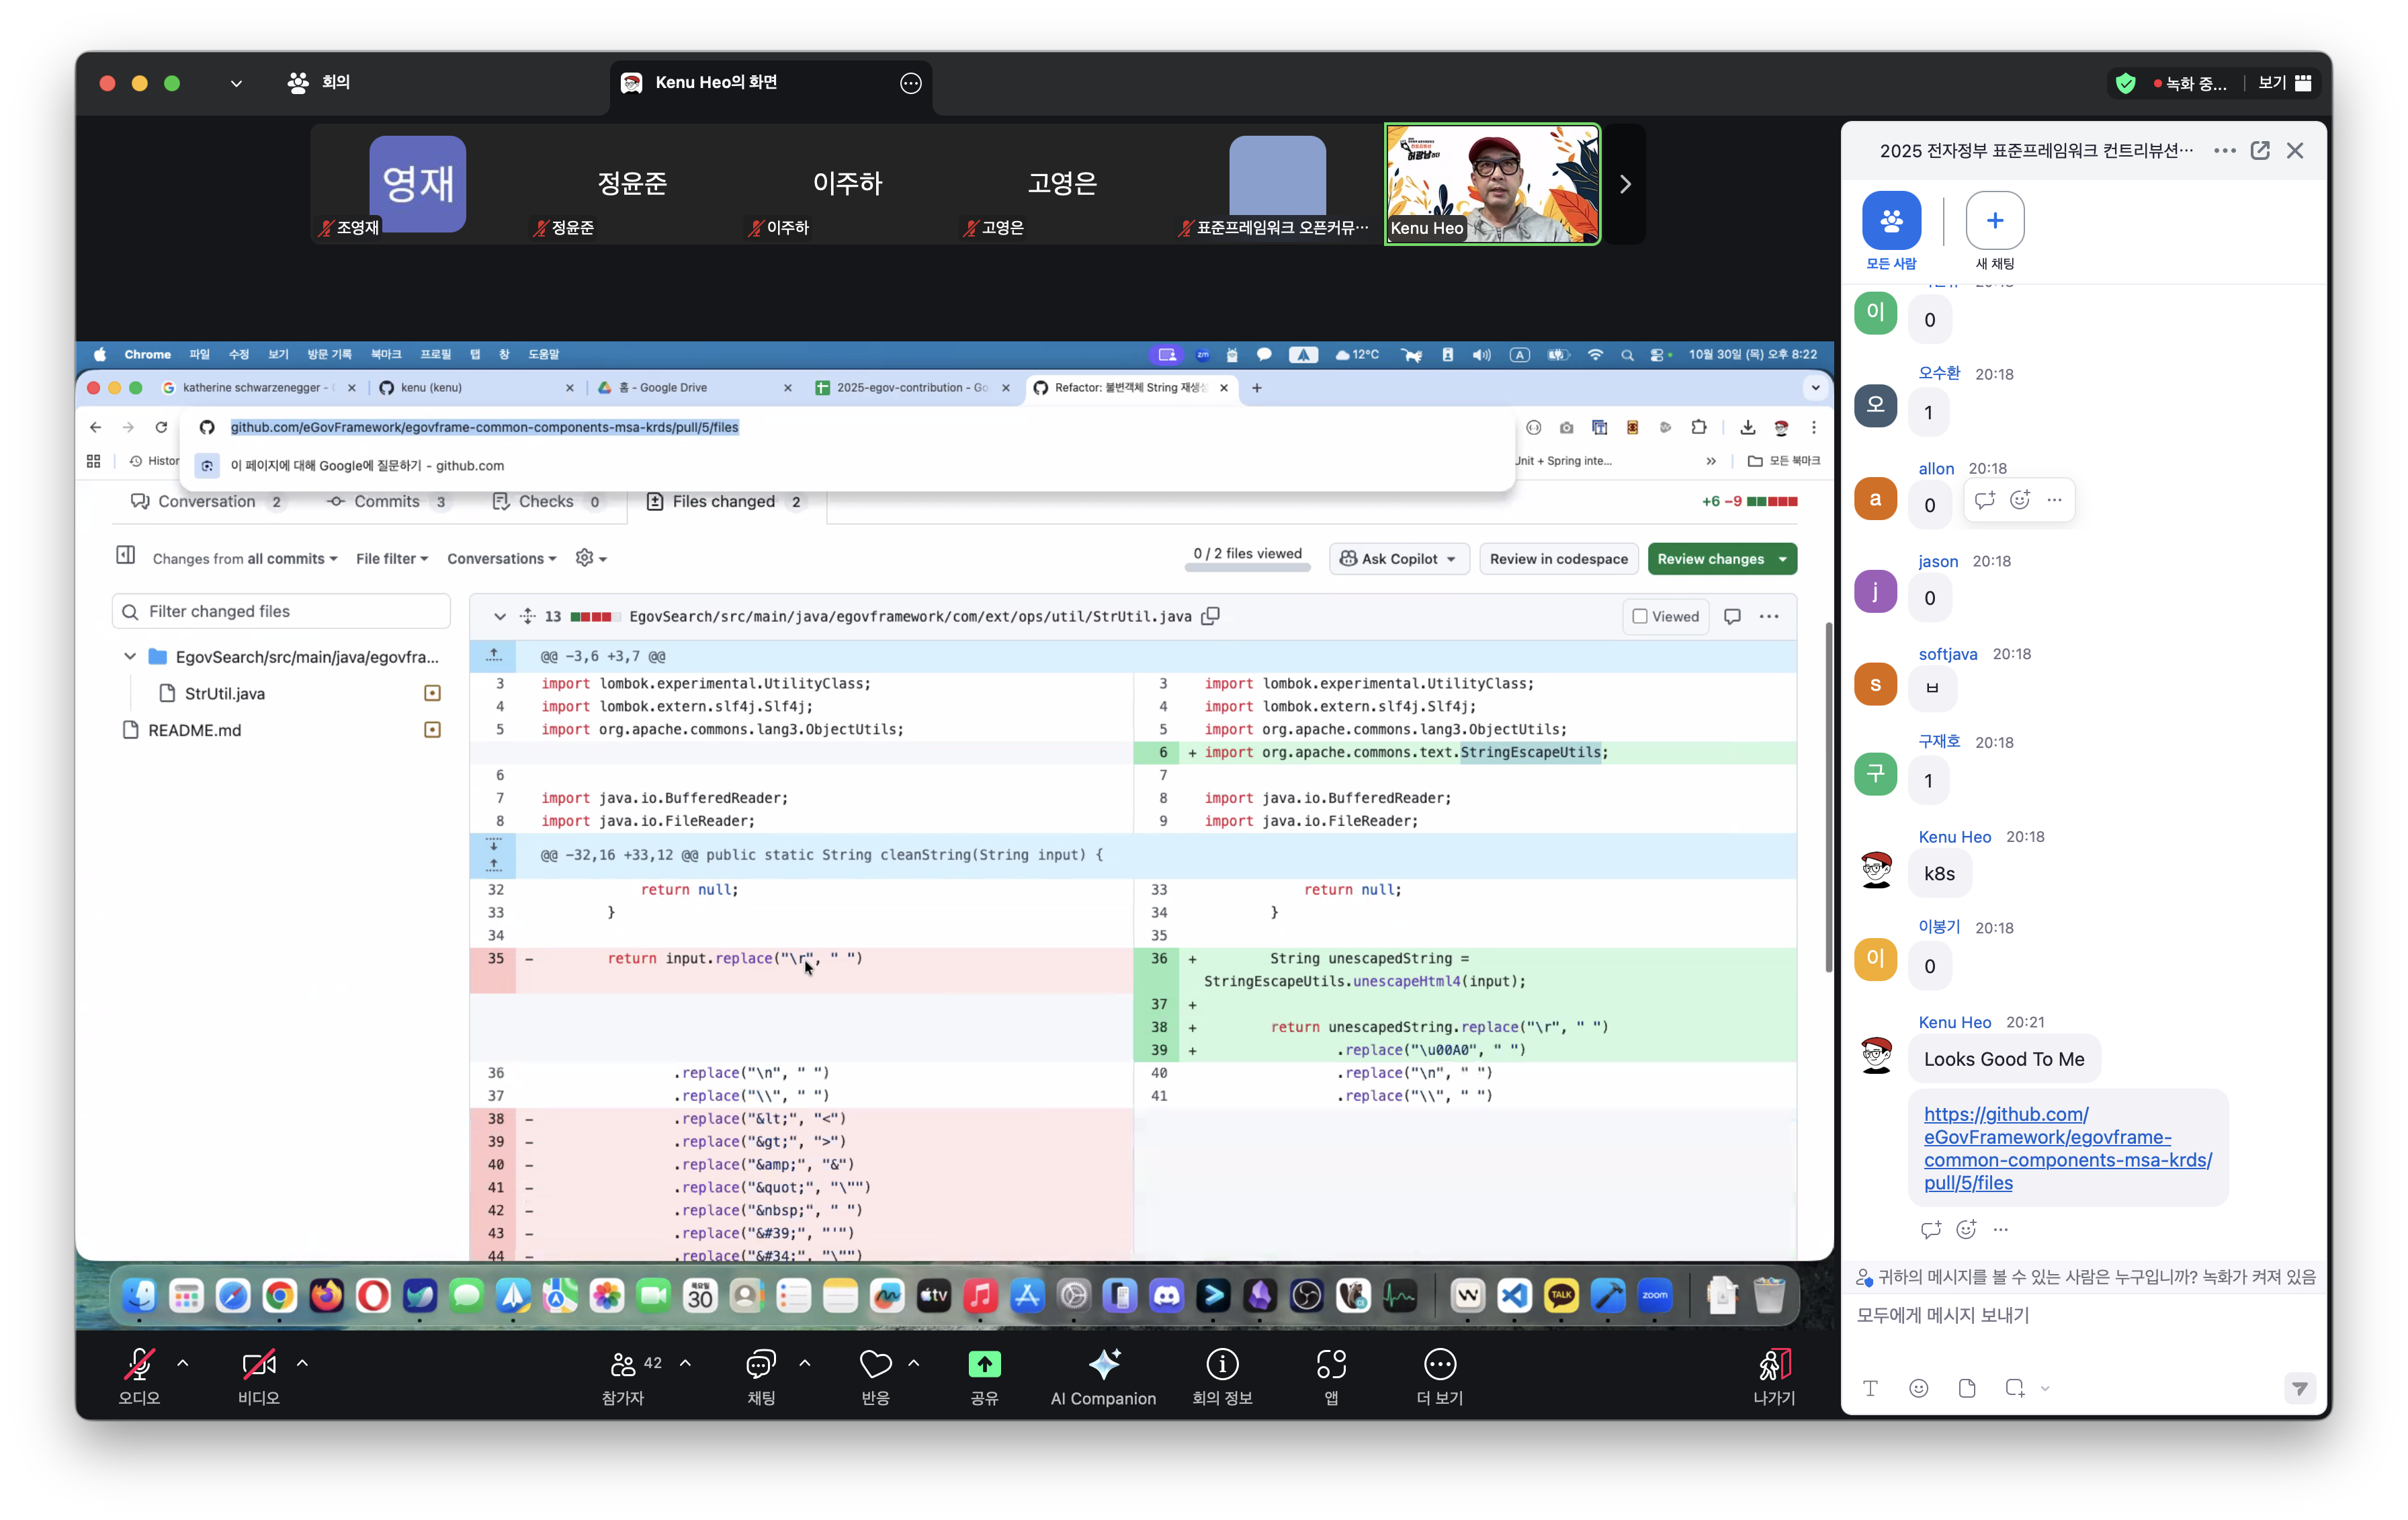2408x1520 pixels.
Task: Click the browser address bar URL
Action: 484,428
